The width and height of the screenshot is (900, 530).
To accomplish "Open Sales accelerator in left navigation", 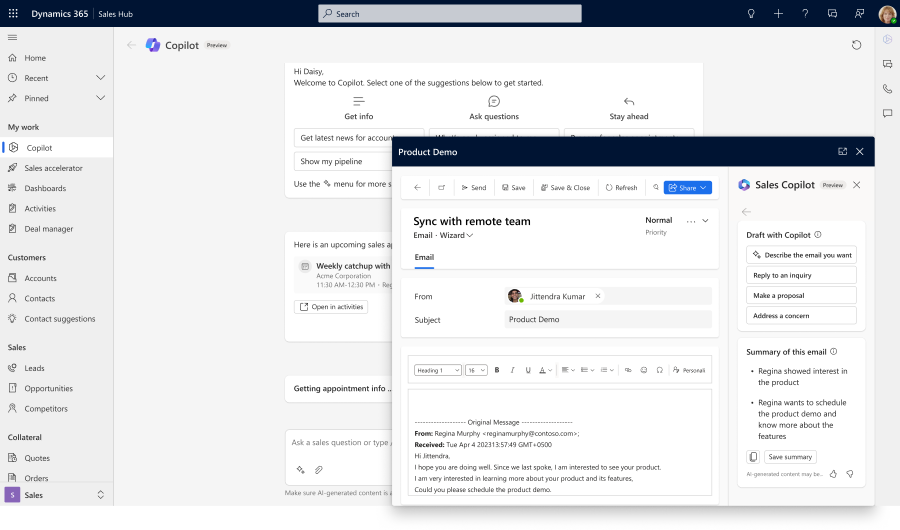I will pyautogui.click(x=53, y=168).
